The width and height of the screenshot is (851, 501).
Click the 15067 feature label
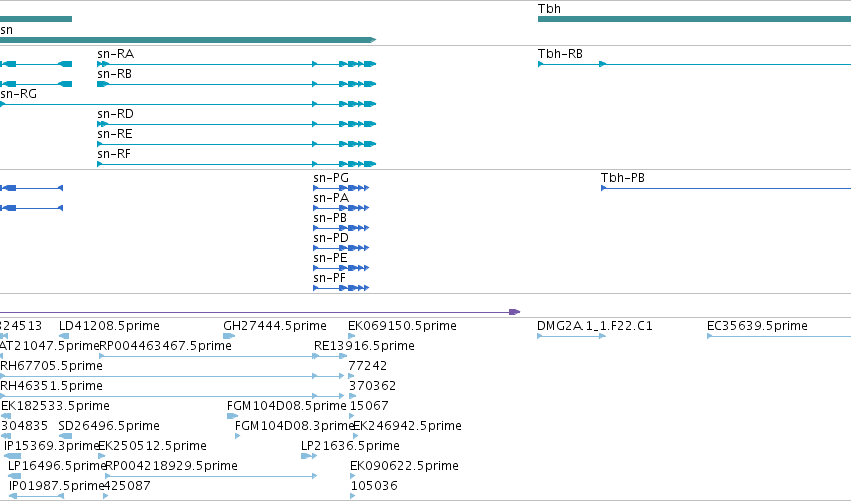369,406
